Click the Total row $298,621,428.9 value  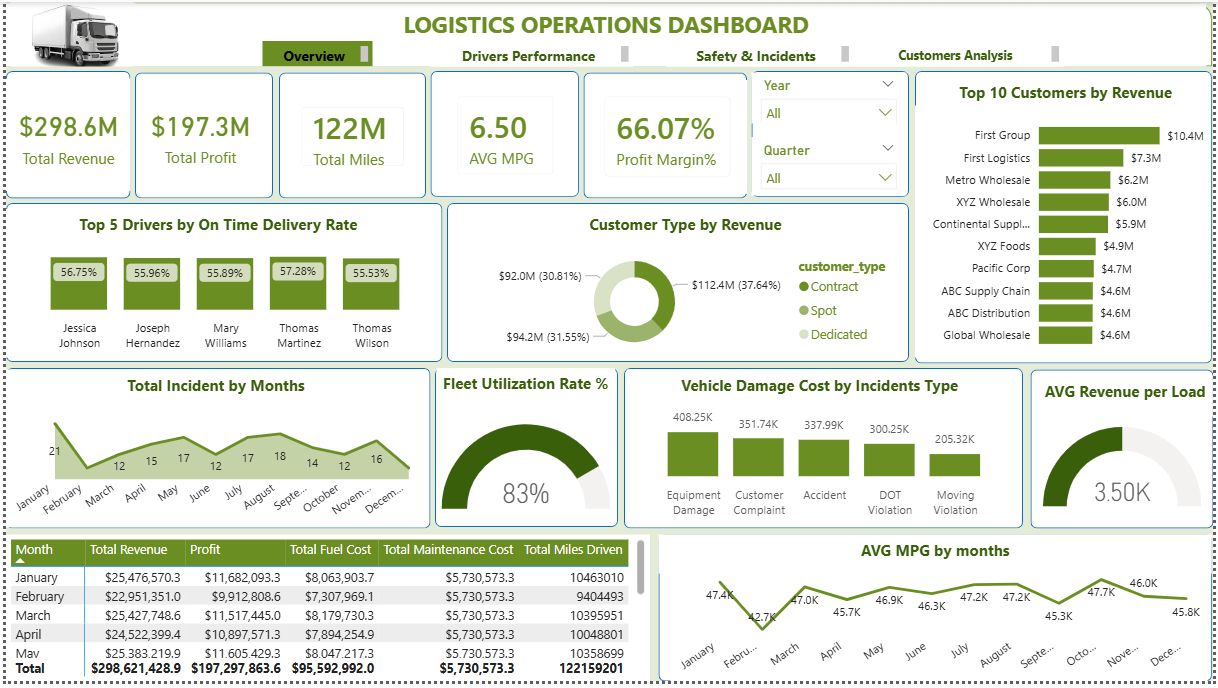135,668
